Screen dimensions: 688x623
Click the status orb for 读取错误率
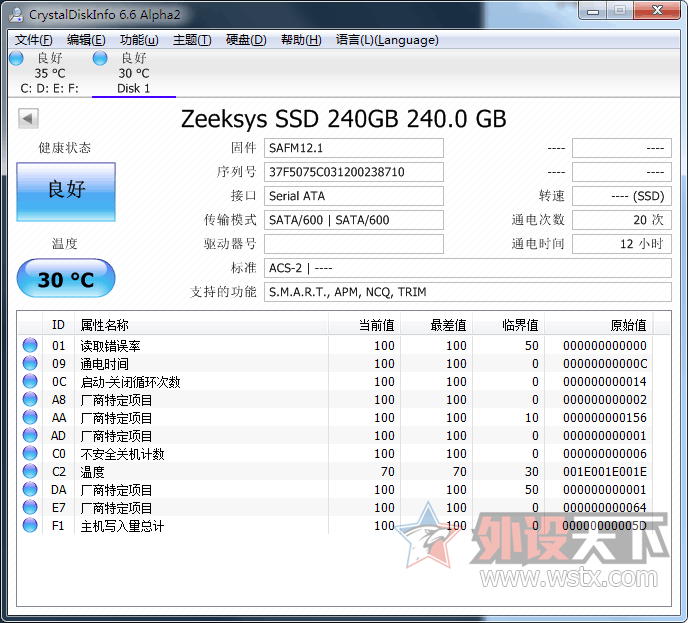pyautogui.click(x=30, y=345)
